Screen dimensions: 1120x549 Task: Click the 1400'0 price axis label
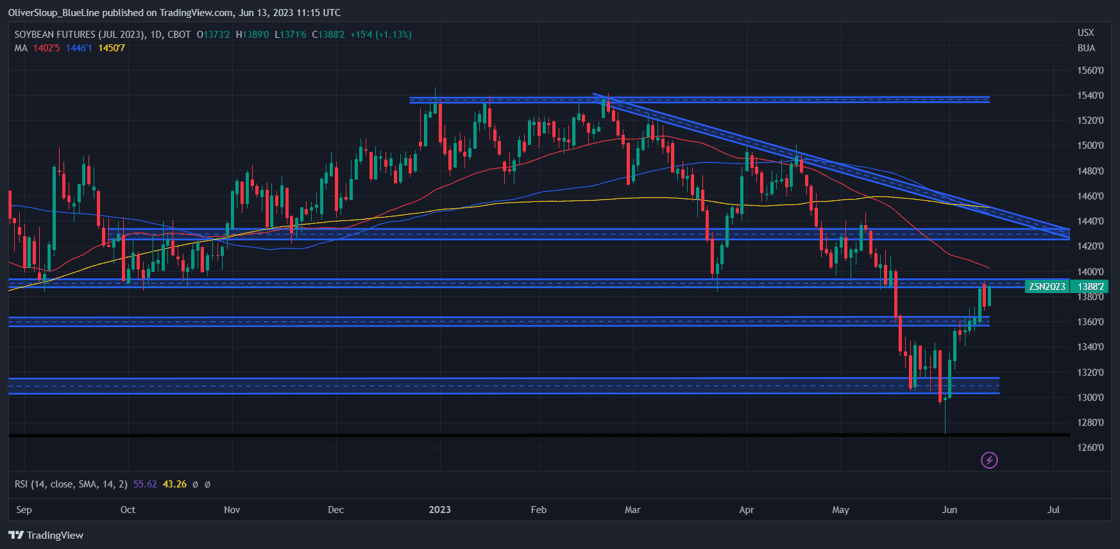point(1091,271)
